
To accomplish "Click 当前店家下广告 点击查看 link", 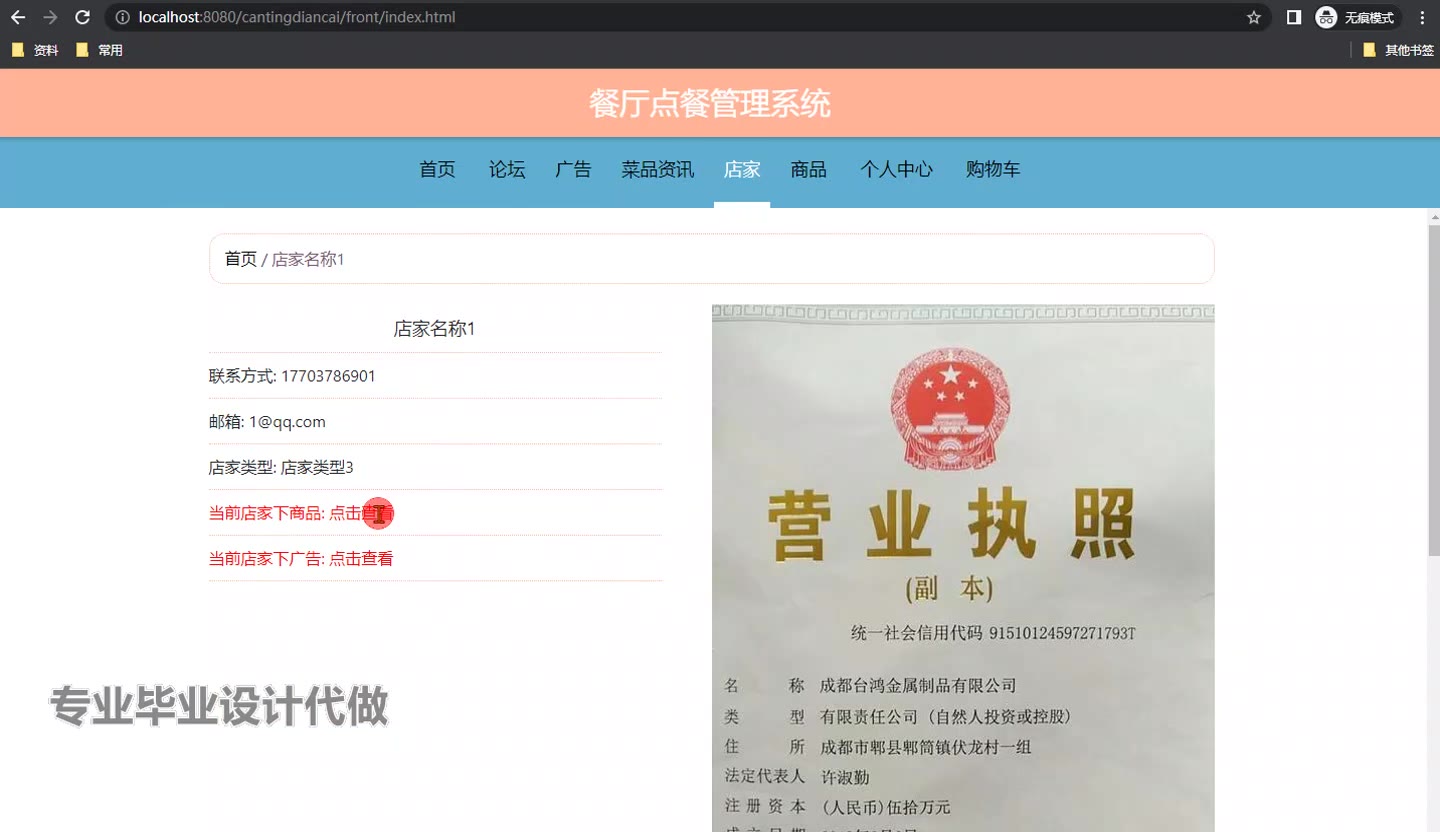I will tap(301, 559).
